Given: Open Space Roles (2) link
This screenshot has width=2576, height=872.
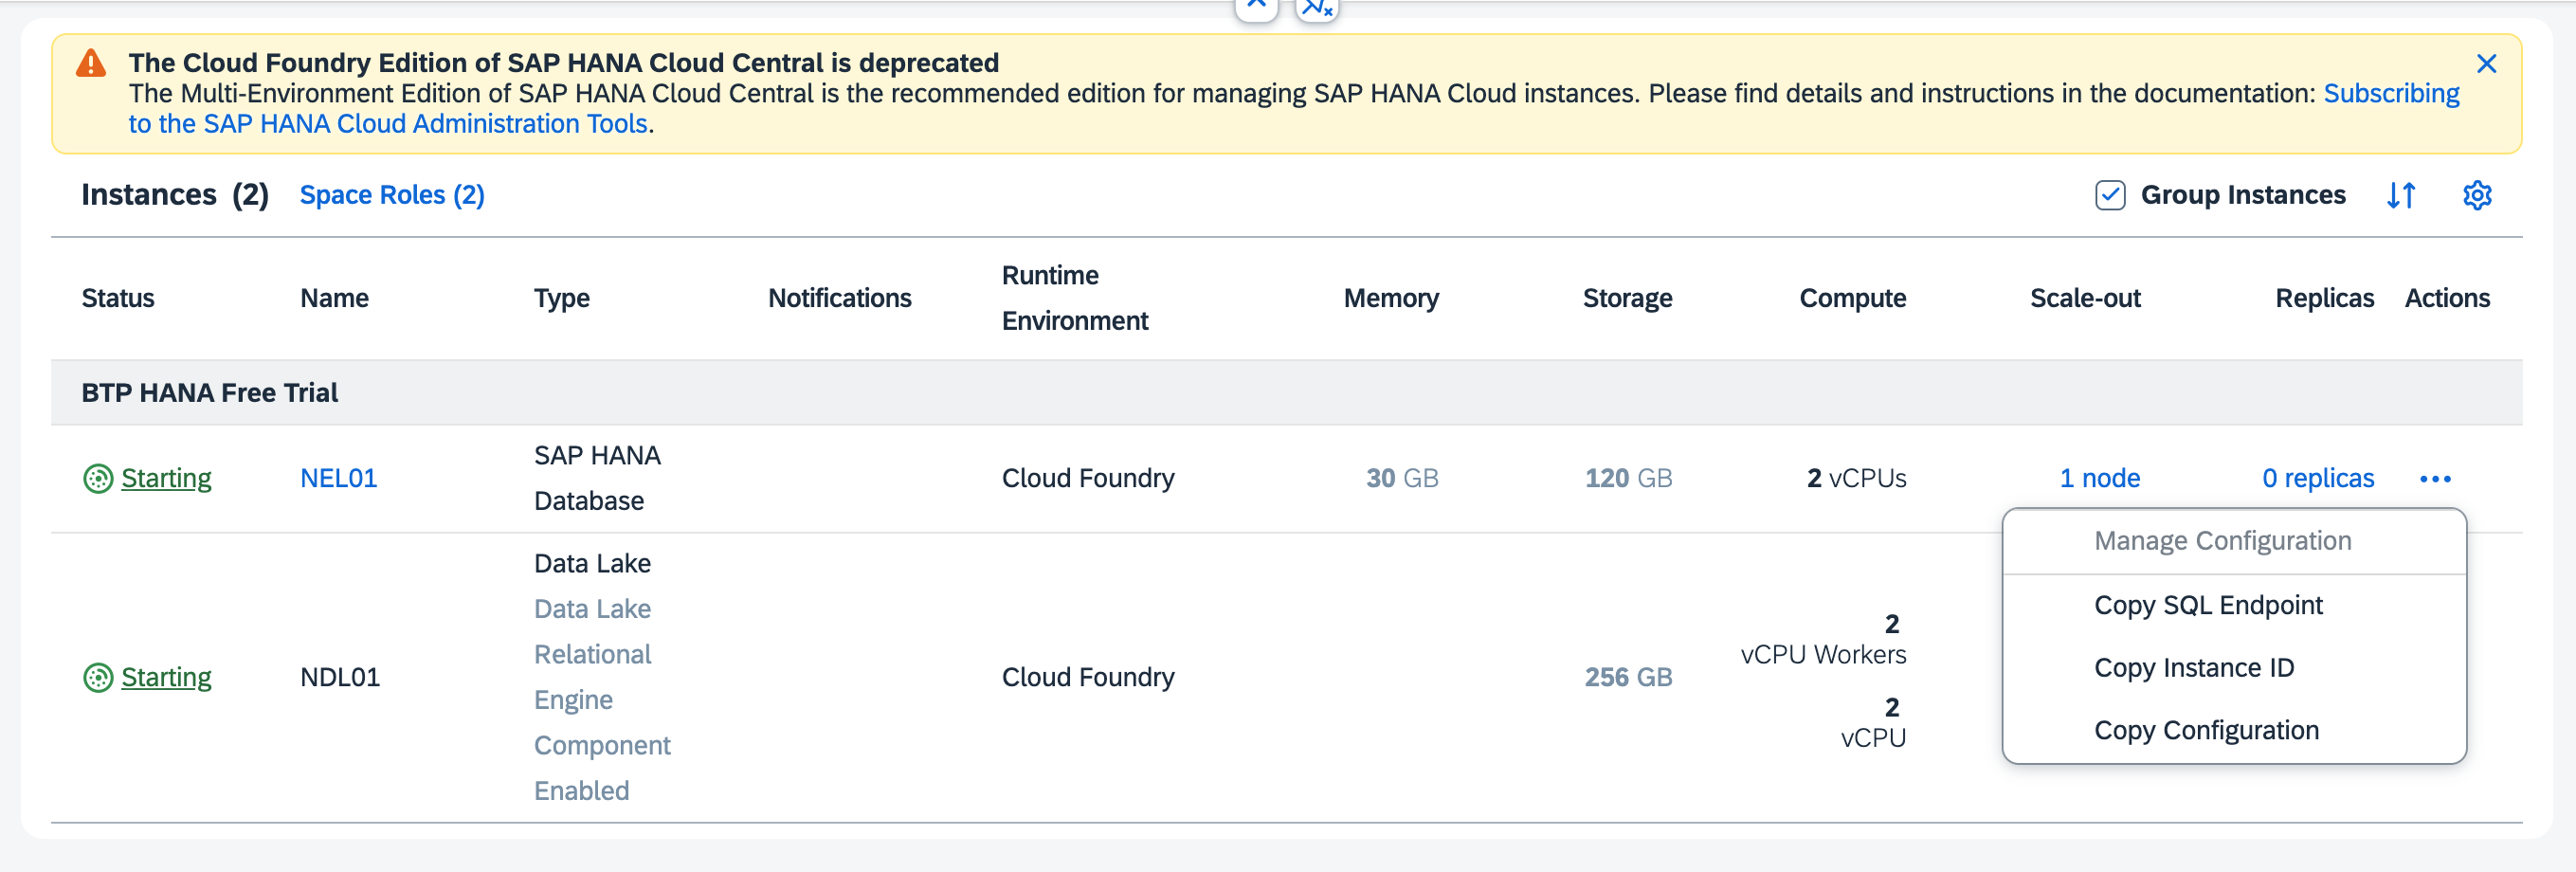Looking at the screenshot, I should [392, 195].
